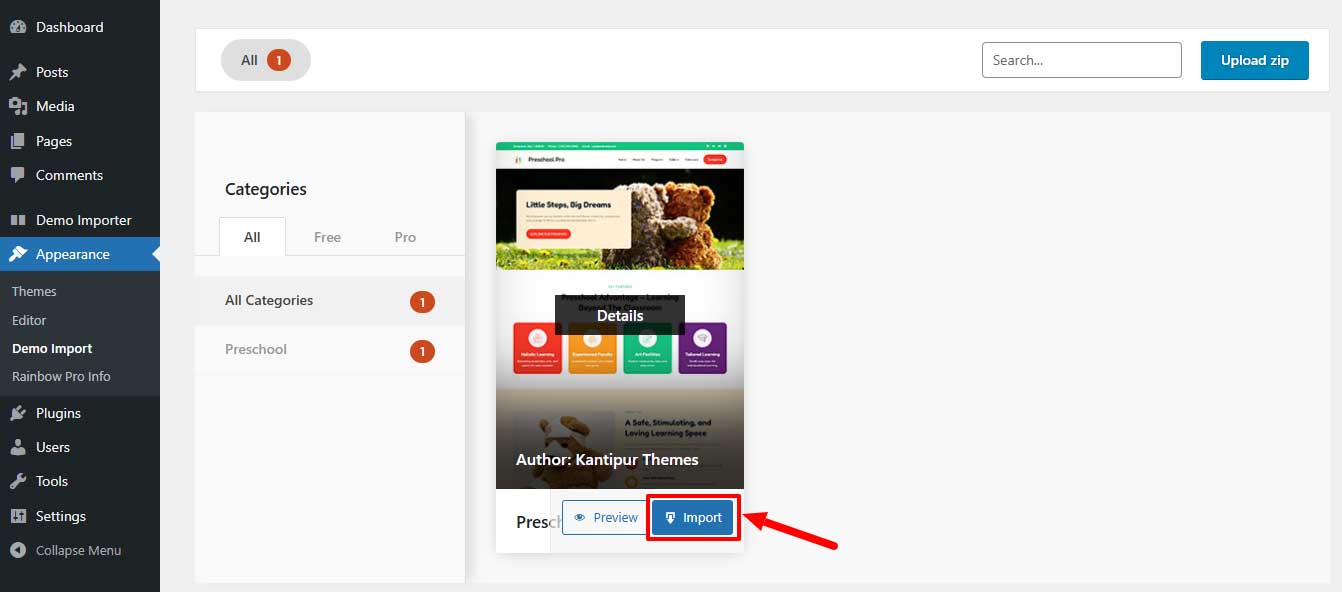
Task: Click the Media icon in sidebar
Action: (18, 106)
